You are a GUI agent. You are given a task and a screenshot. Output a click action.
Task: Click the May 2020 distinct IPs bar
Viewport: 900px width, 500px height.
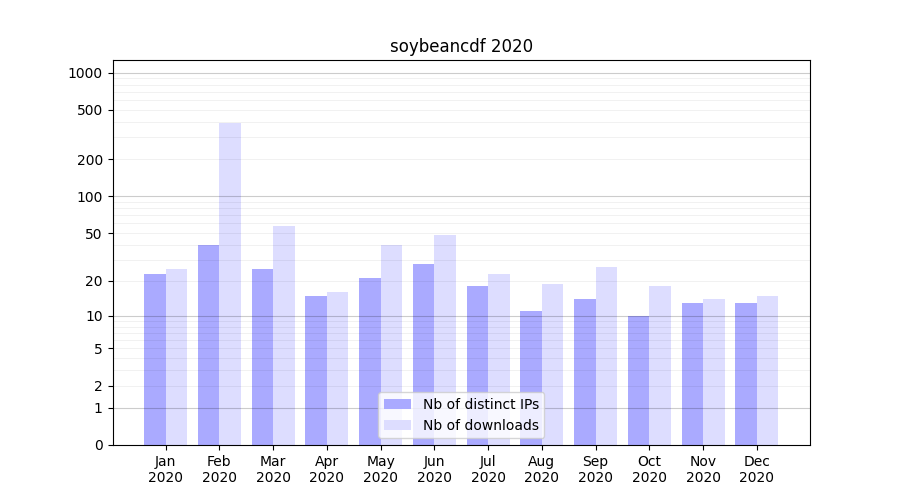pyautogui.click(x=370, y=361)
